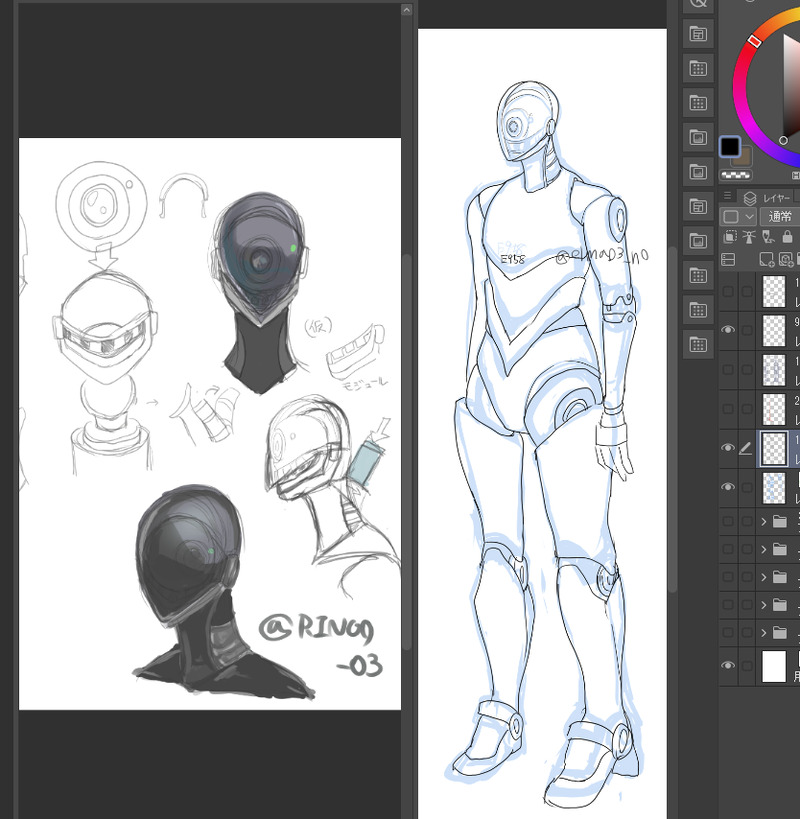Open the sixth material folder with layout icon
The height and width of the screenshot is (819, 800).
click(698, 207)
